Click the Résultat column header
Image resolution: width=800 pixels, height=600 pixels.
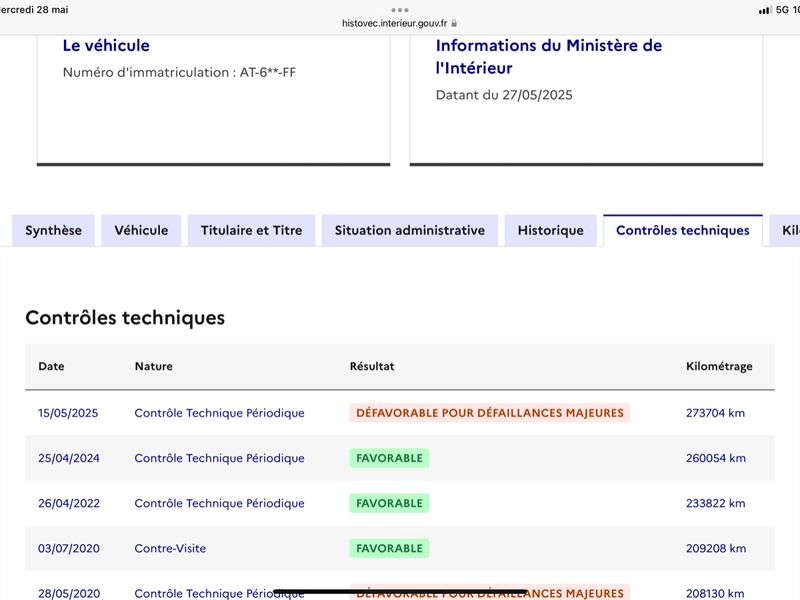pos(372,366)
